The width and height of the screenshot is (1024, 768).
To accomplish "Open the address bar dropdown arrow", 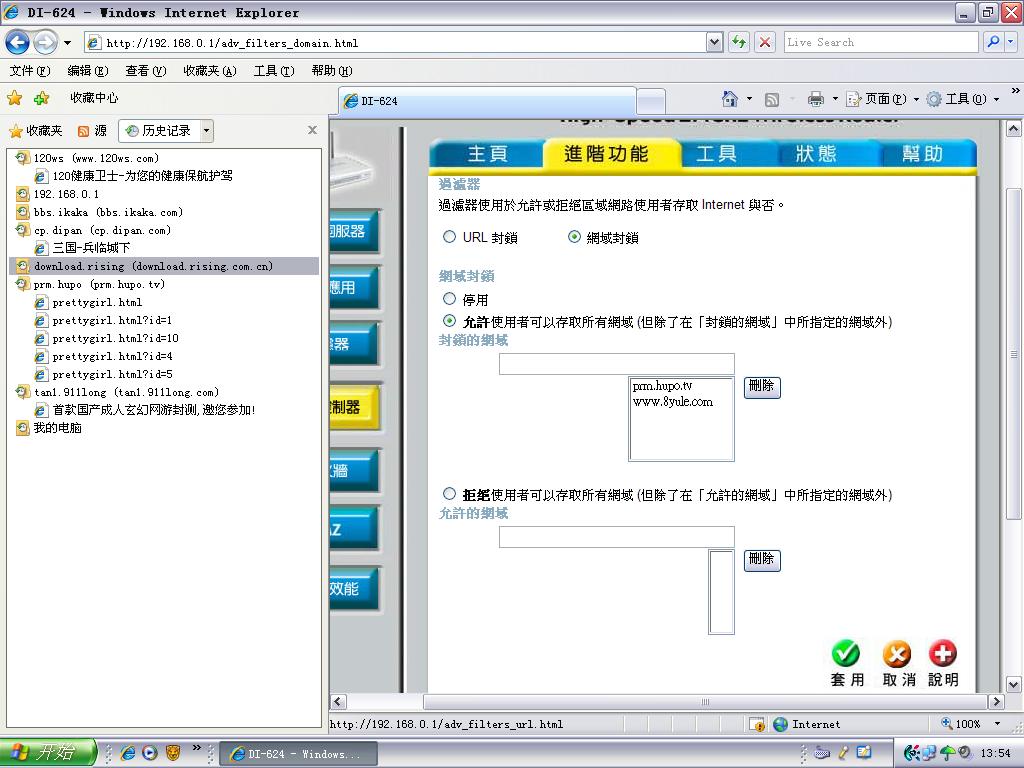I will click(714, 42).
